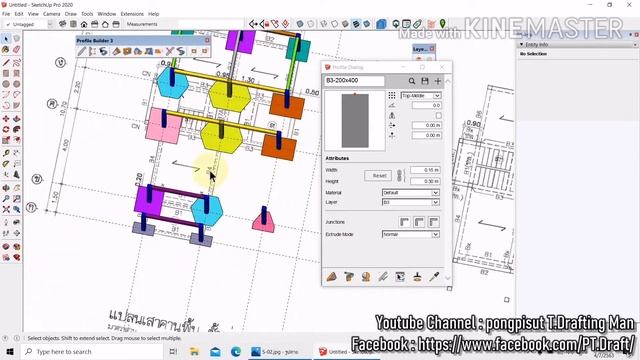This screenshot has height=360, width=640.
Task: Select the arrow Select tool
Action: [6, 39]
